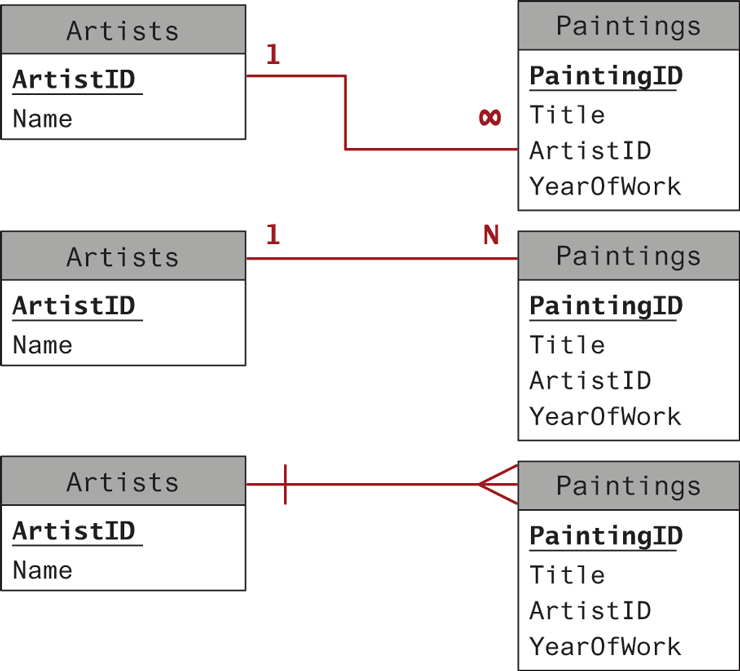The height and width of the screenshot is (671, 740).
Task: Click PaintingID key in the top Paintings table
Action: (605, 76)
